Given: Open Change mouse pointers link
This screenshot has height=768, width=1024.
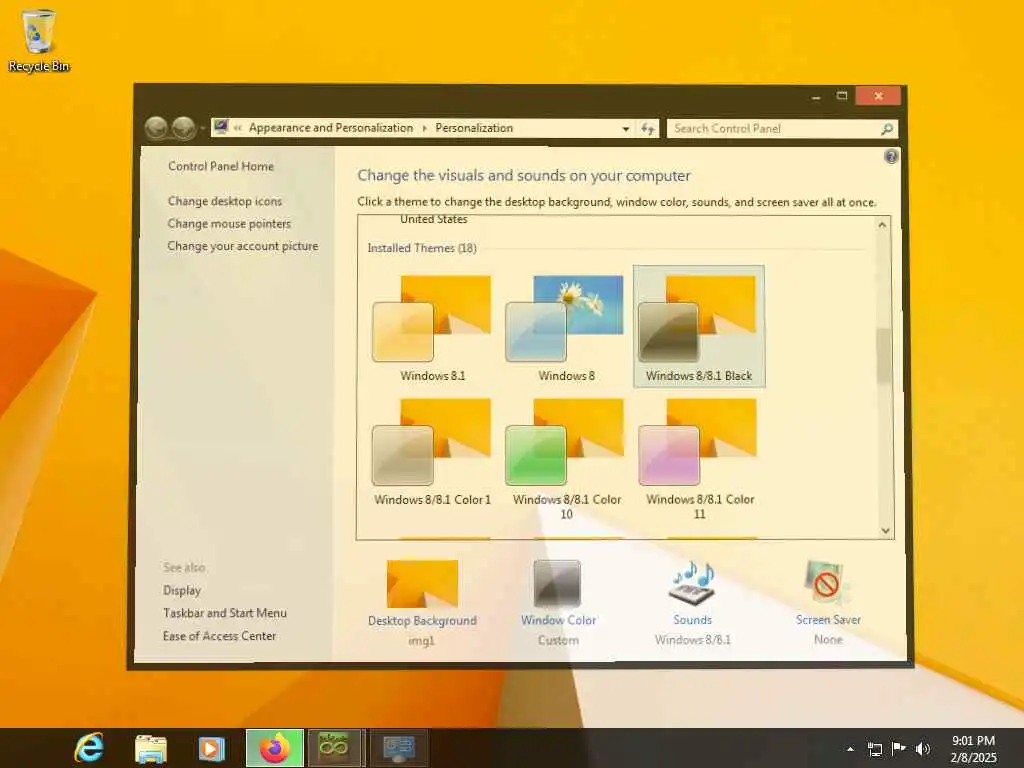Looking at the screenshot, I should click(x=229, y=223).
